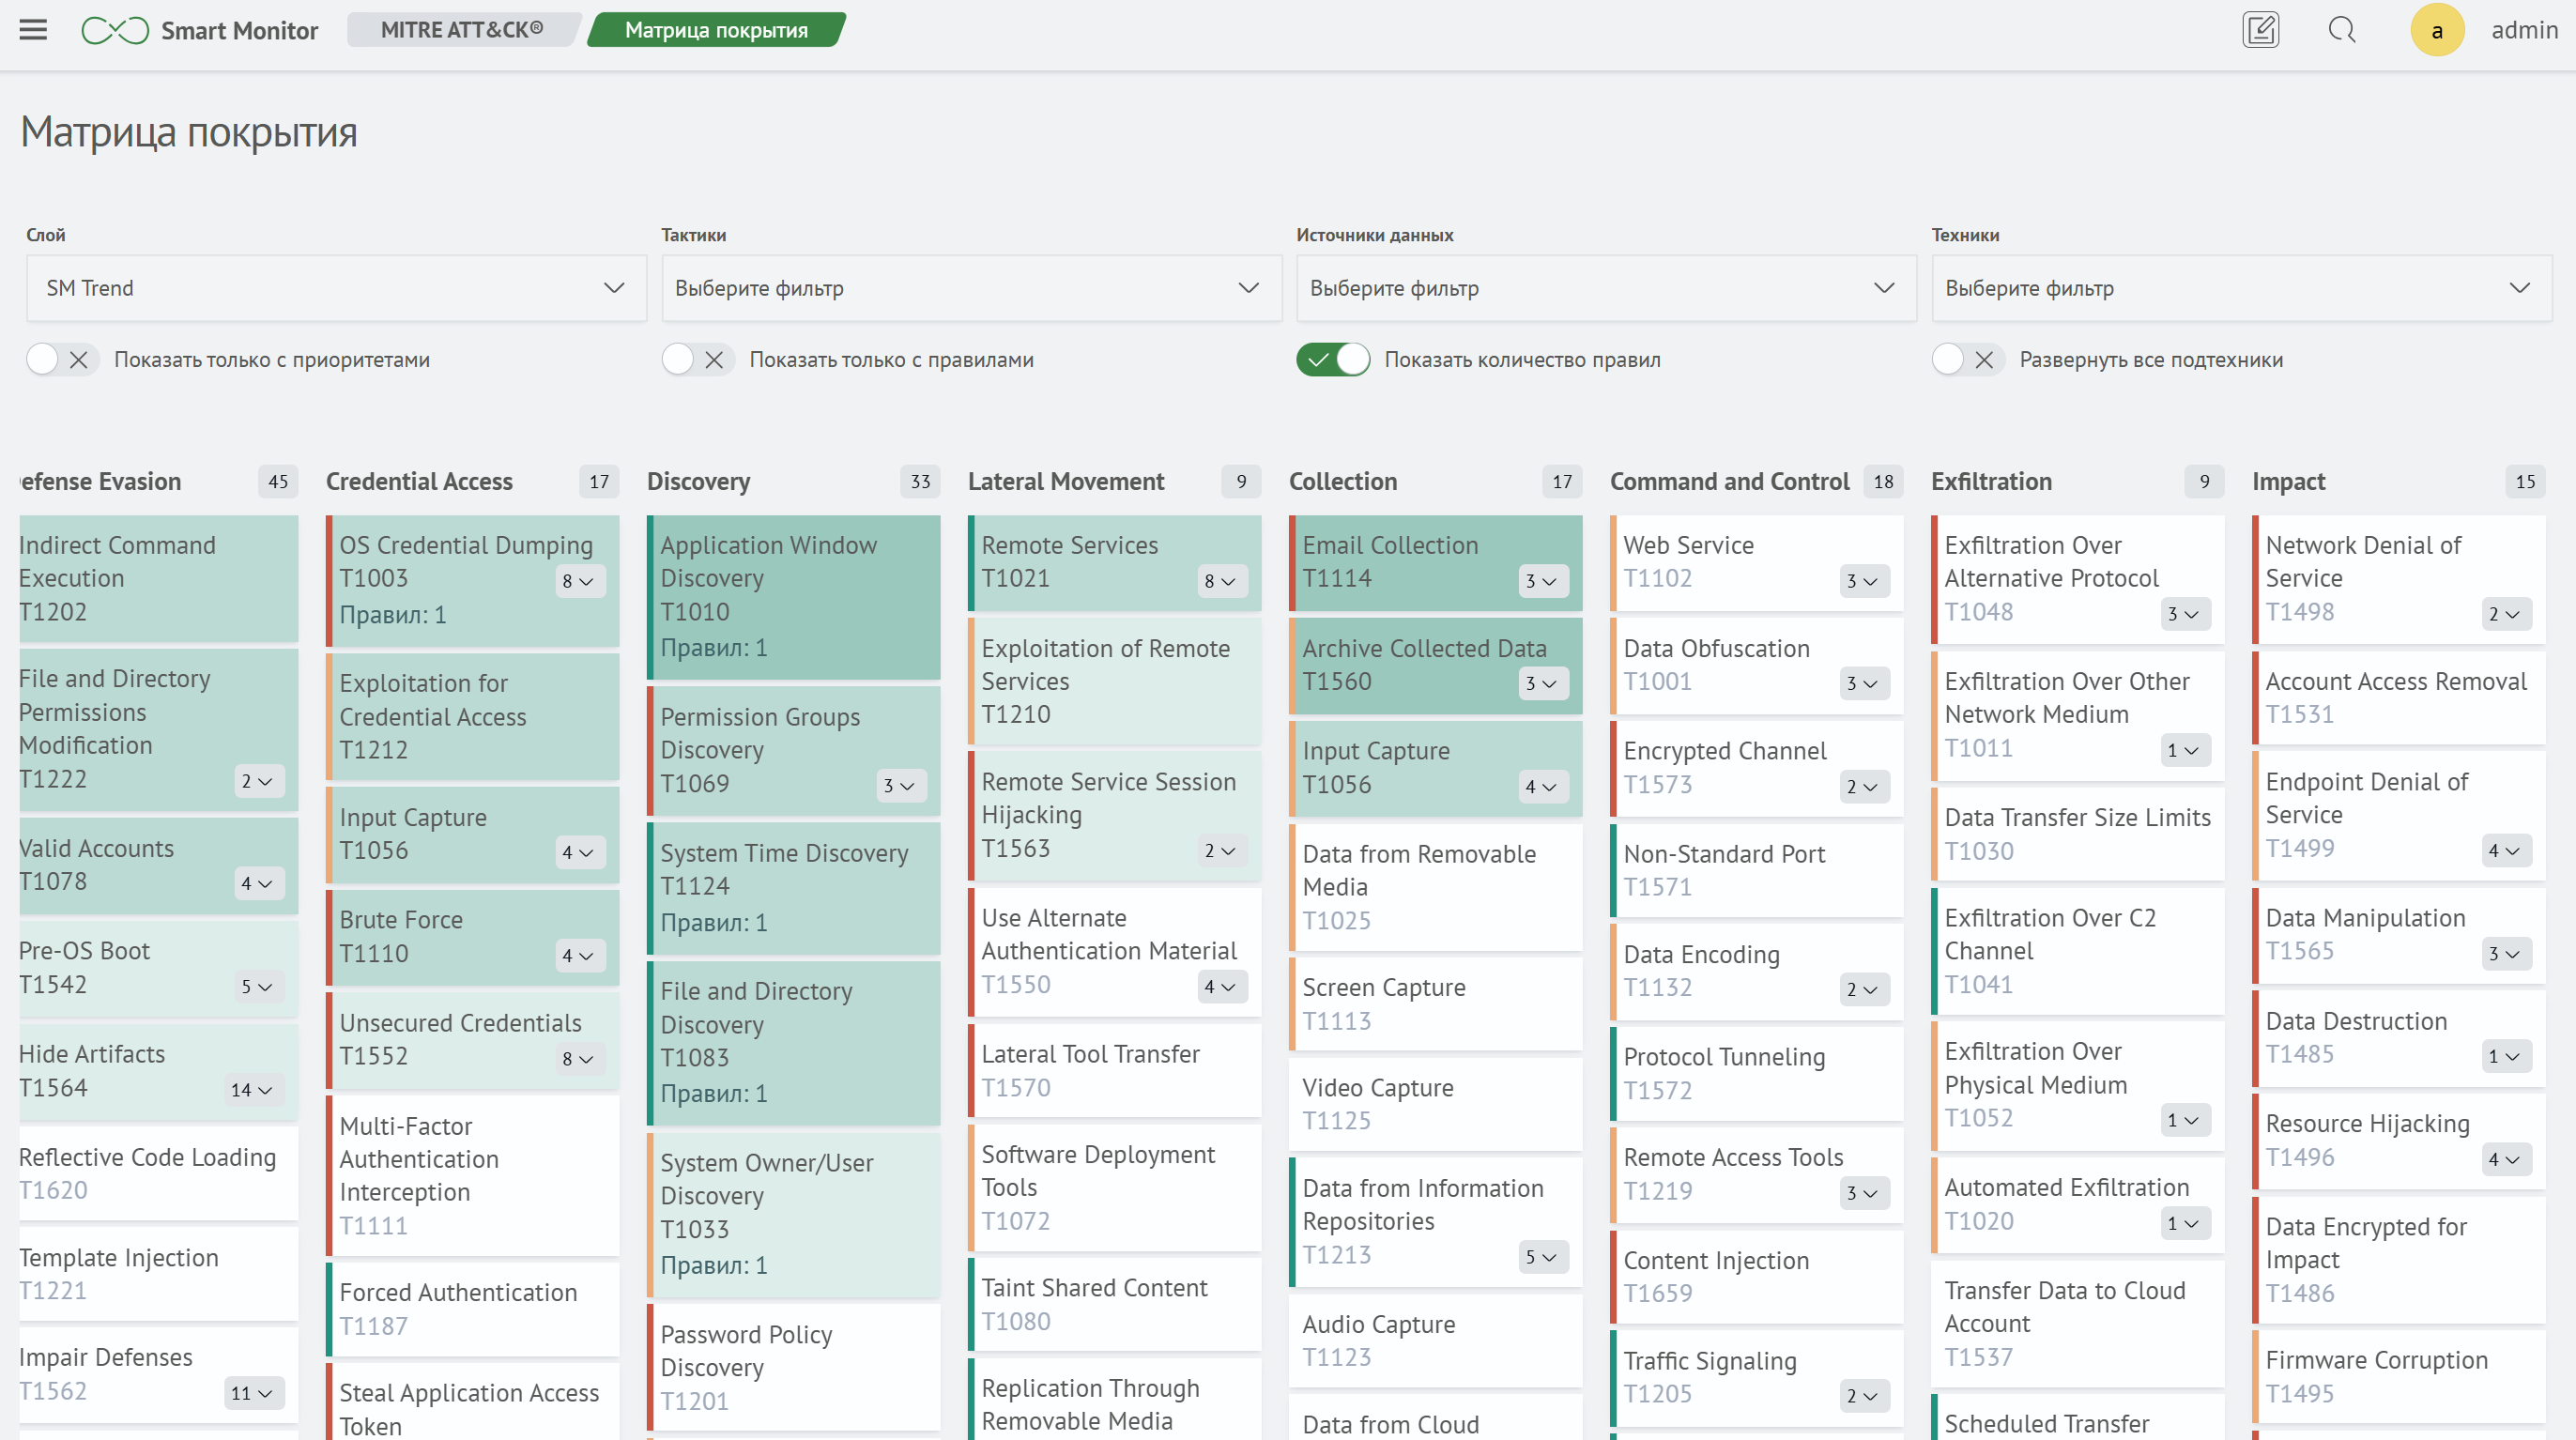Screen dimensions: 2576x1440
Task: Open the hamburger main menu
Action: click(33, 30)
